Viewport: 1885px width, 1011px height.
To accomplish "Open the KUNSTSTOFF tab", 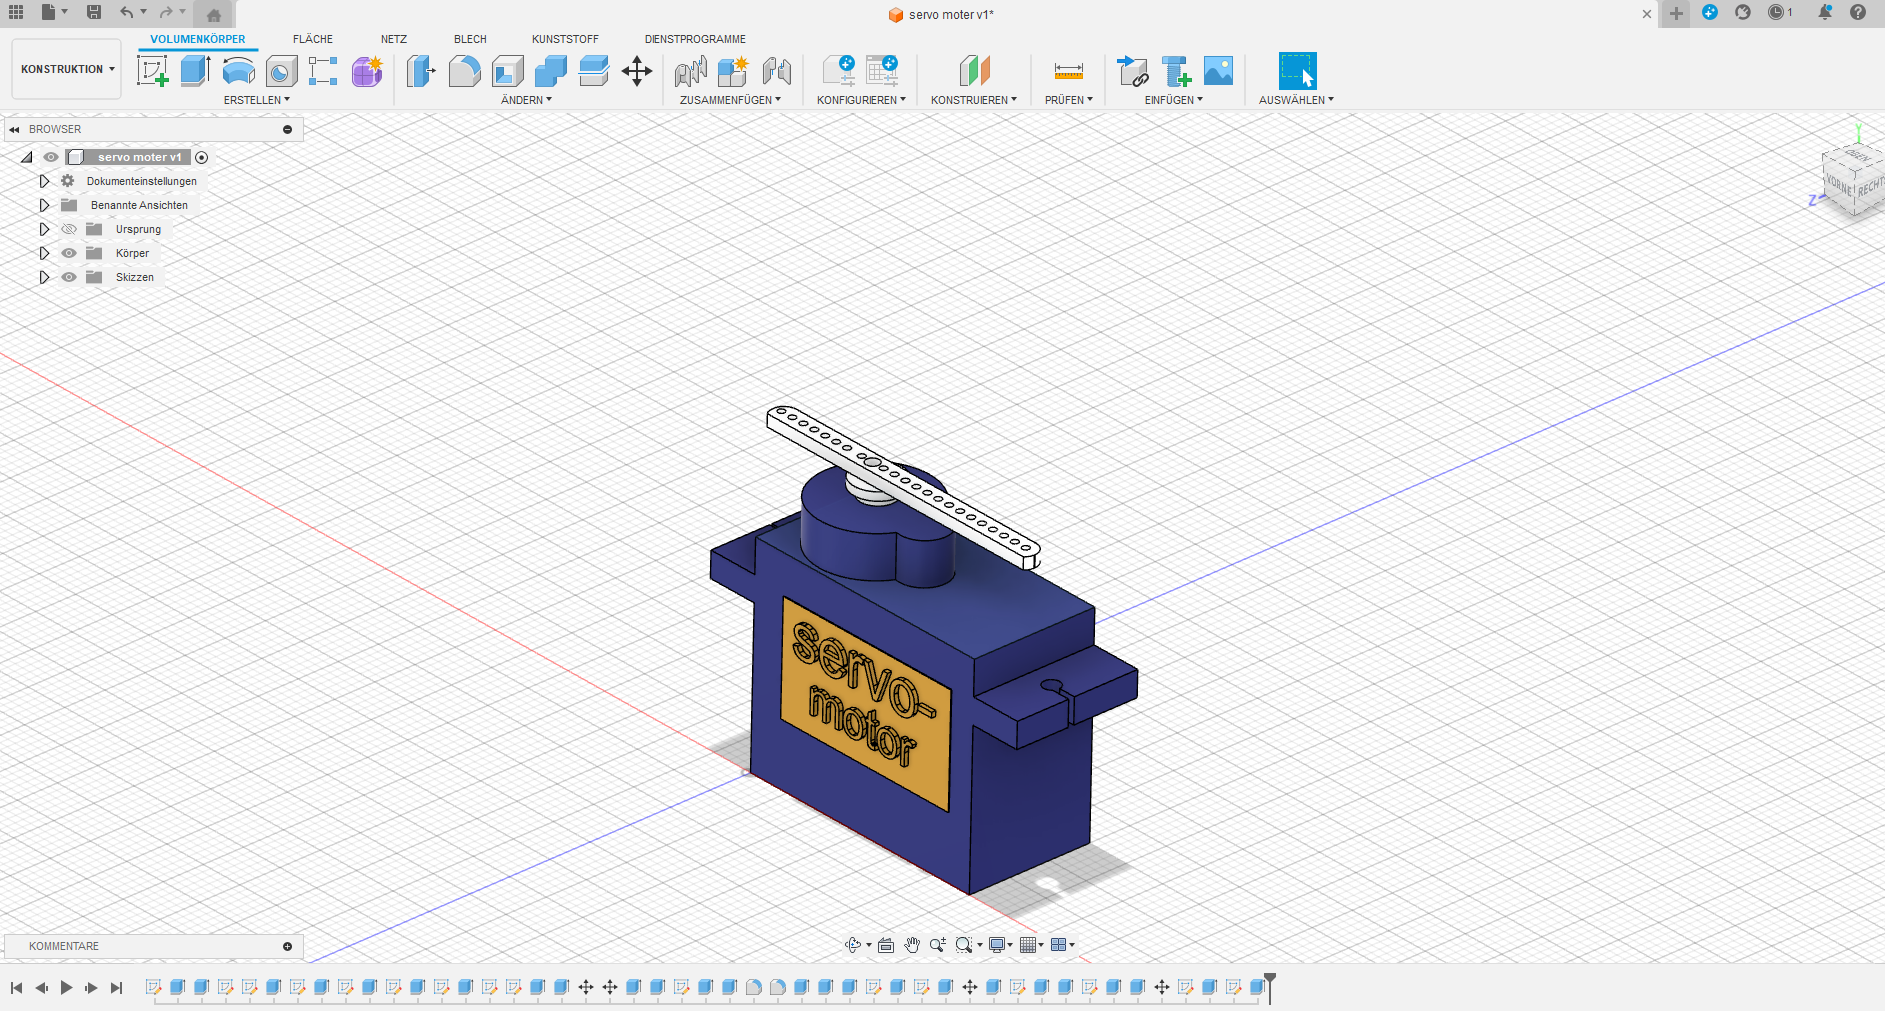I will pyautogui.click(x=565, y=39).
